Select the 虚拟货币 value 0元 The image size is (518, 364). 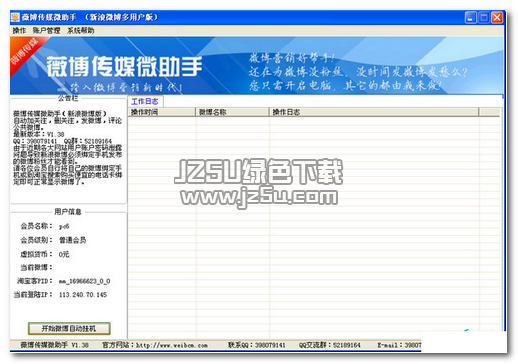coord(64,254)
